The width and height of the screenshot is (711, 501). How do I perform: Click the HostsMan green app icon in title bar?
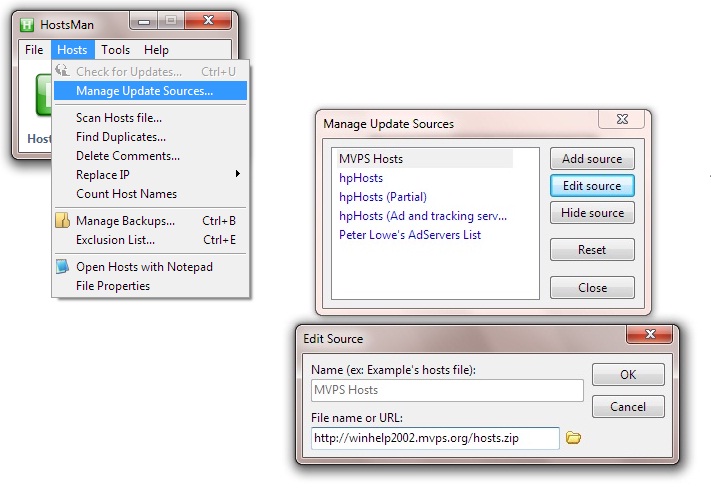point(27,24)
